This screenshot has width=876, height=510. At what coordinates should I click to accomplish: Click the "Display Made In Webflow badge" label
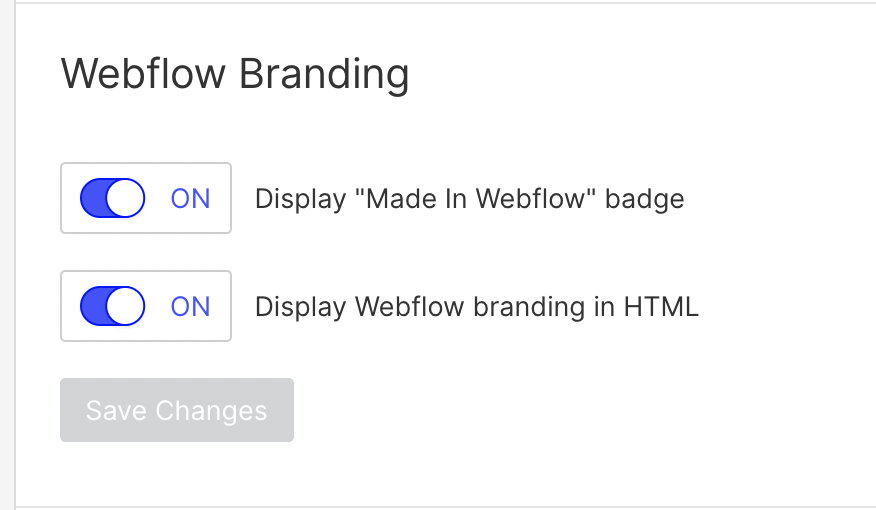[x=469, y=199]
